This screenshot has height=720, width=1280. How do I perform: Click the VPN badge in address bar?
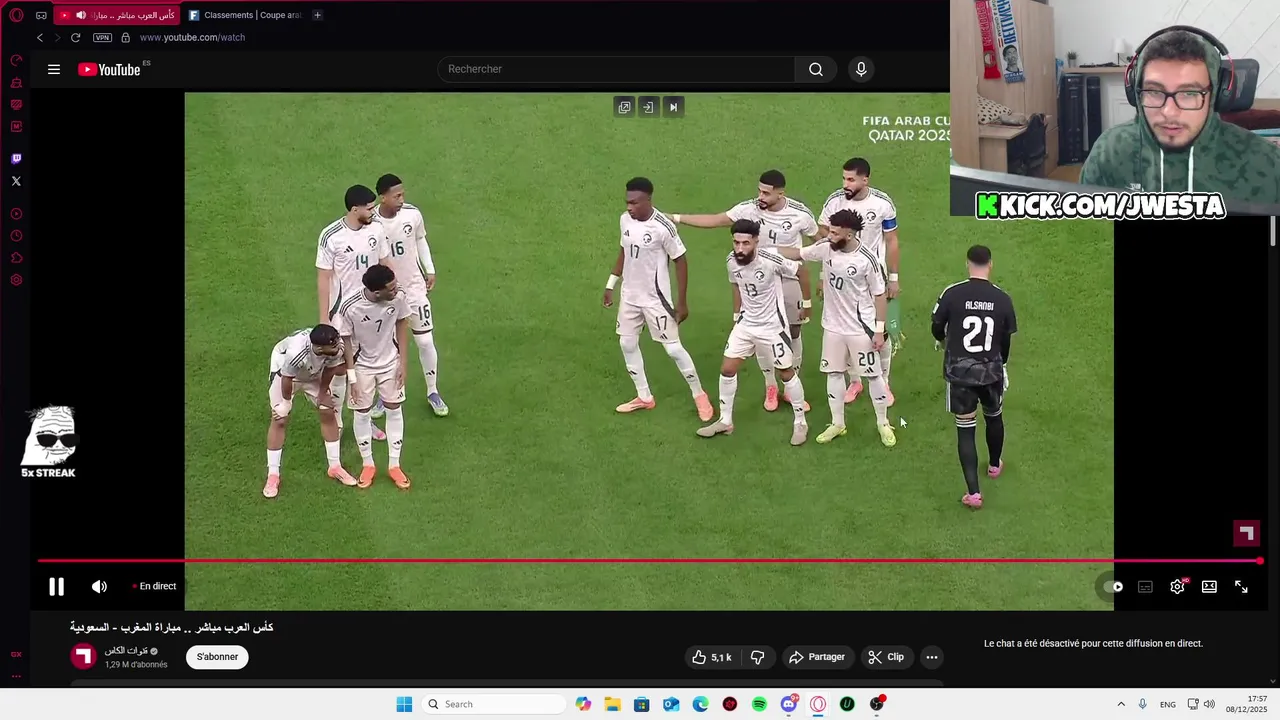(x=102, y=37)
